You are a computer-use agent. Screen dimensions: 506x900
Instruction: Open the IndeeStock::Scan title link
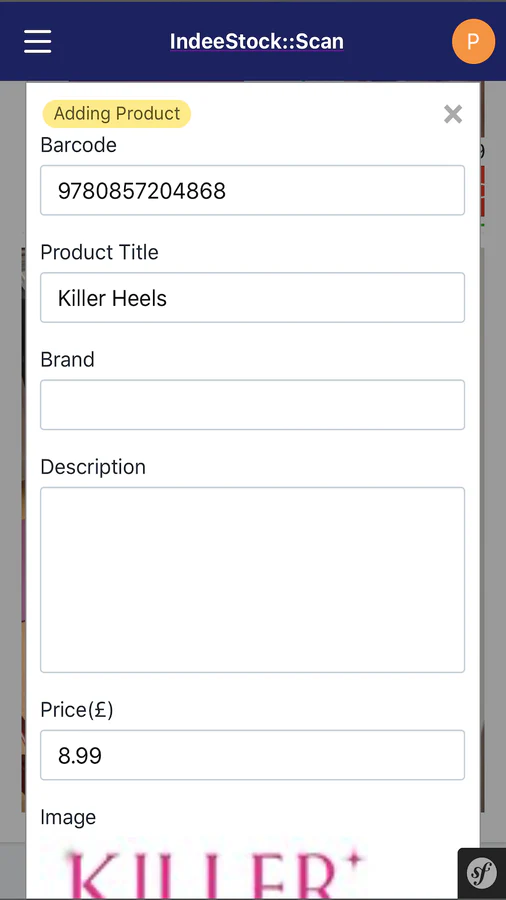[x=256, y=41]
